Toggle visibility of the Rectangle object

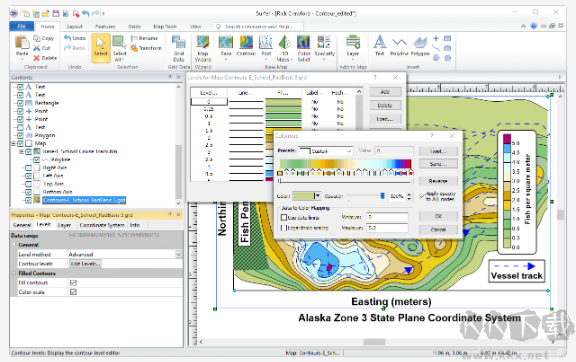coord(20,103)
